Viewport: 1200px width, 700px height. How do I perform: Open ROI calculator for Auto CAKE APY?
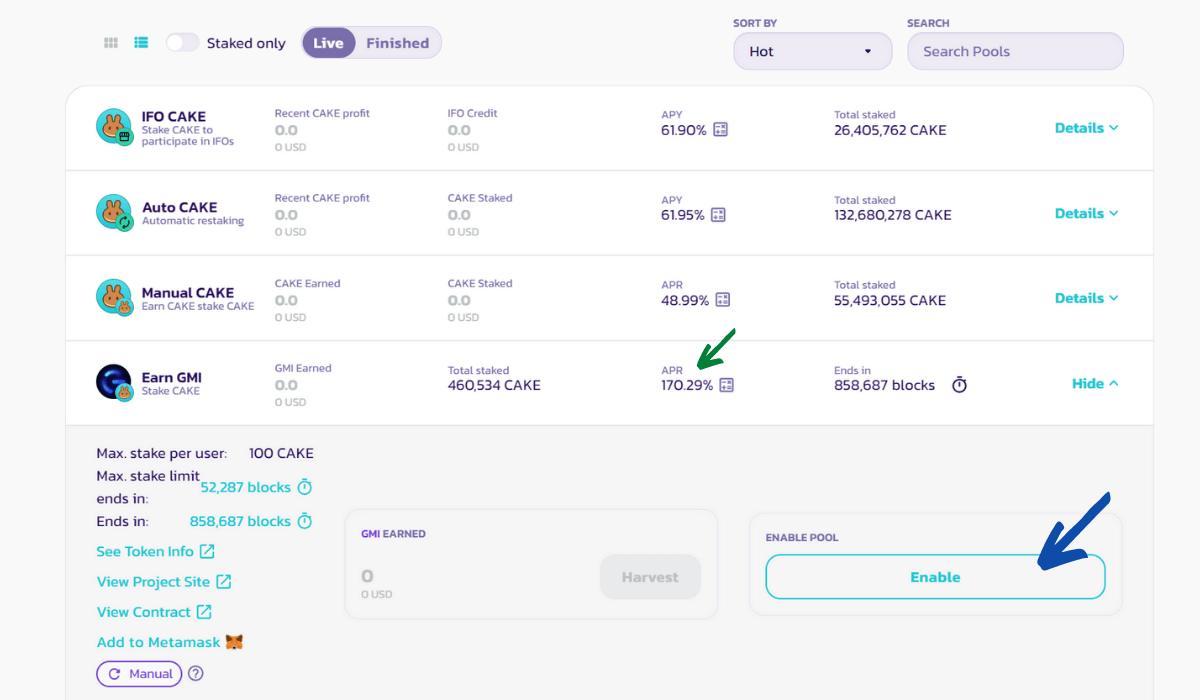pos(718,215)
